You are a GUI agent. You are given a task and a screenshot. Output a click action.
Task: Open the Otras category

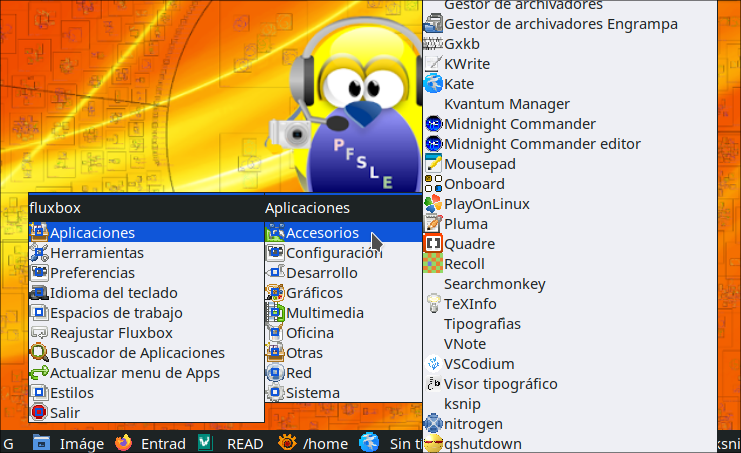point(344,352)
